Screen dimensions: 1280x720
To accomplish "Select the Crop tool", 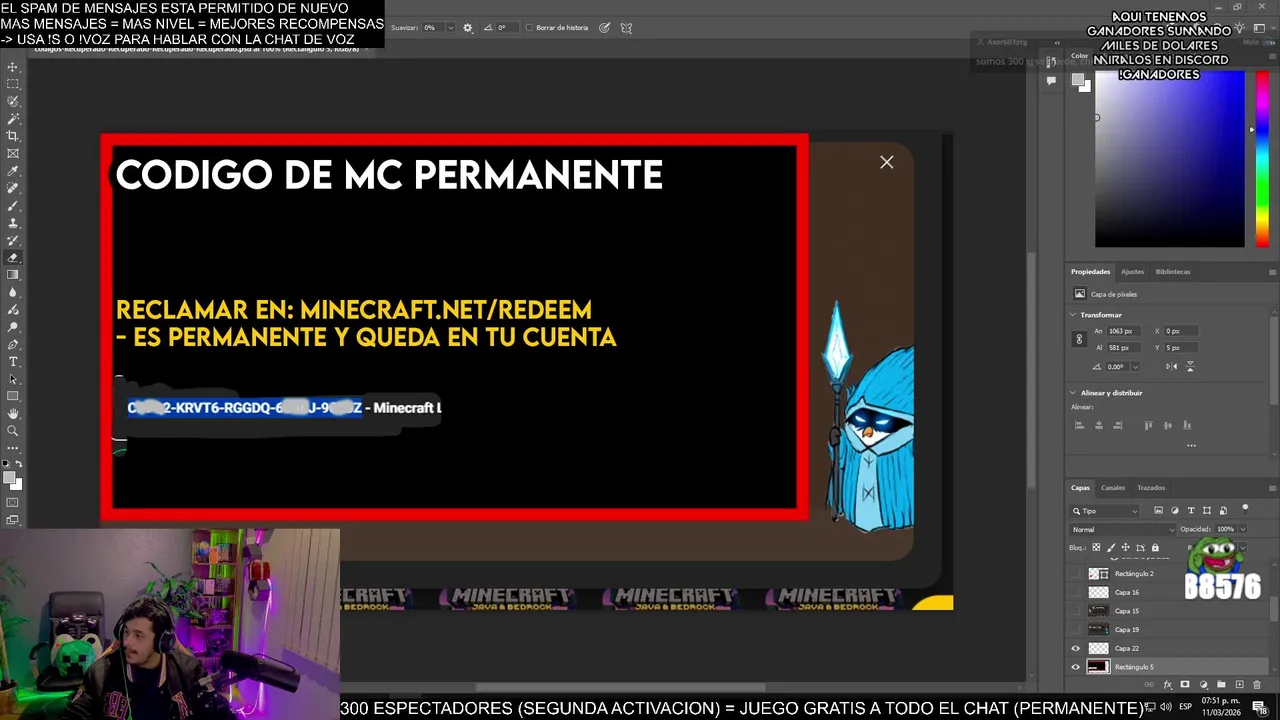I will [13, 135].
